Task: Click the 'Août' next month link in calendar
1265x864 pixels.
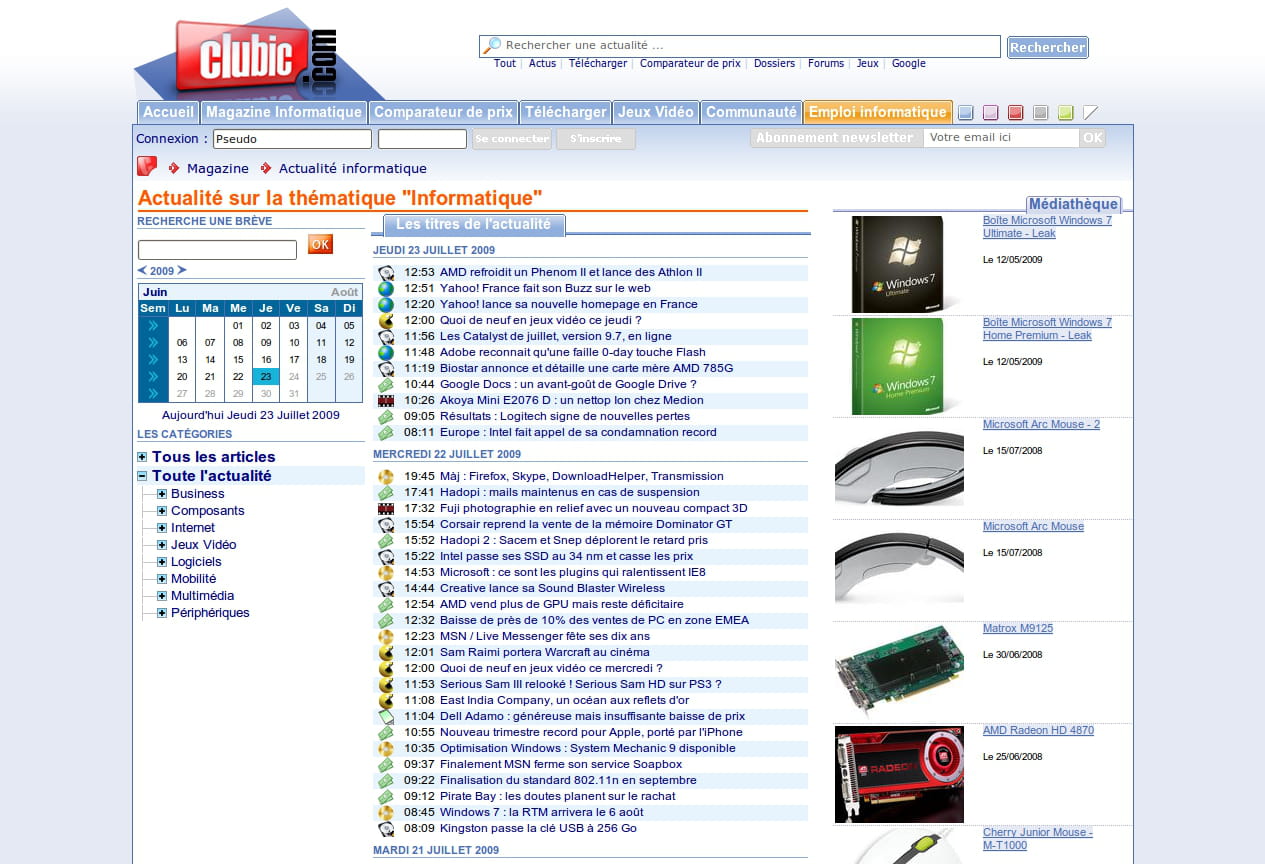Action: pos(345,293)
